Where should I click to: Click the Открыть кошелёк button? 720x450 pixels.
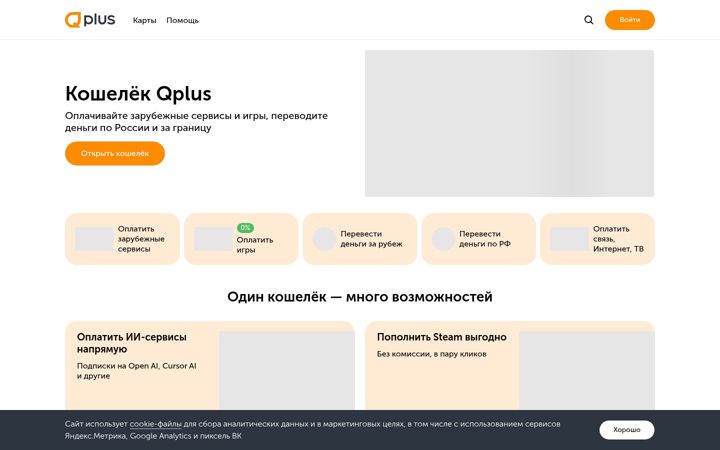(x=115, y=153)
